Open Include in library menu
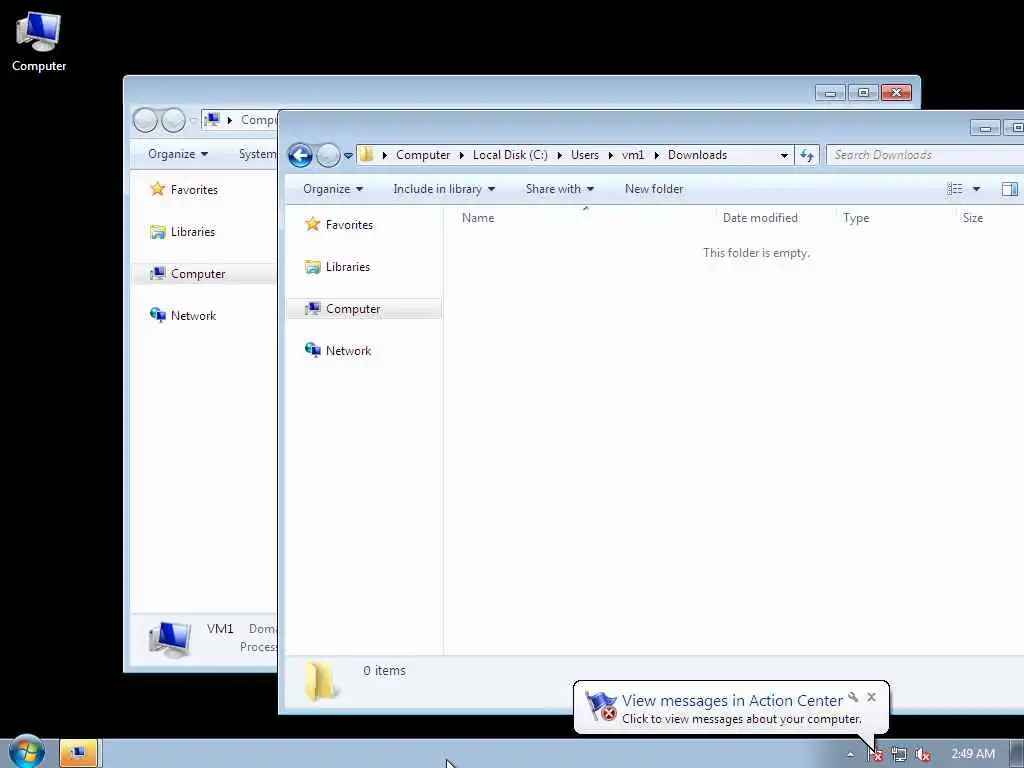Image resolution: width=1024 pixels, height=768 pixels. [x=444, y=189]
